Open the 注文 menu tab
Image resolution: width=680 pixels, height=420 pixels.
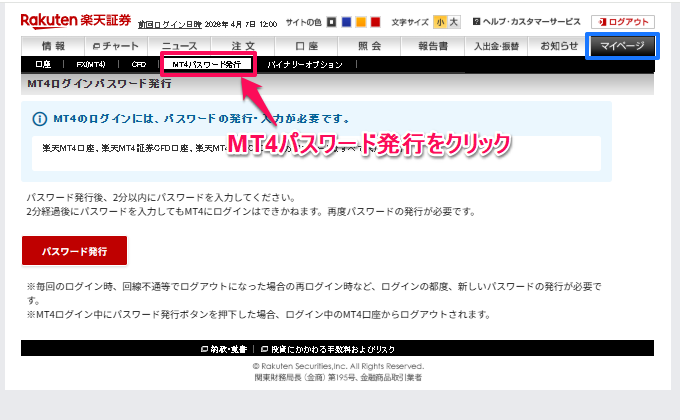coord(242,46)
